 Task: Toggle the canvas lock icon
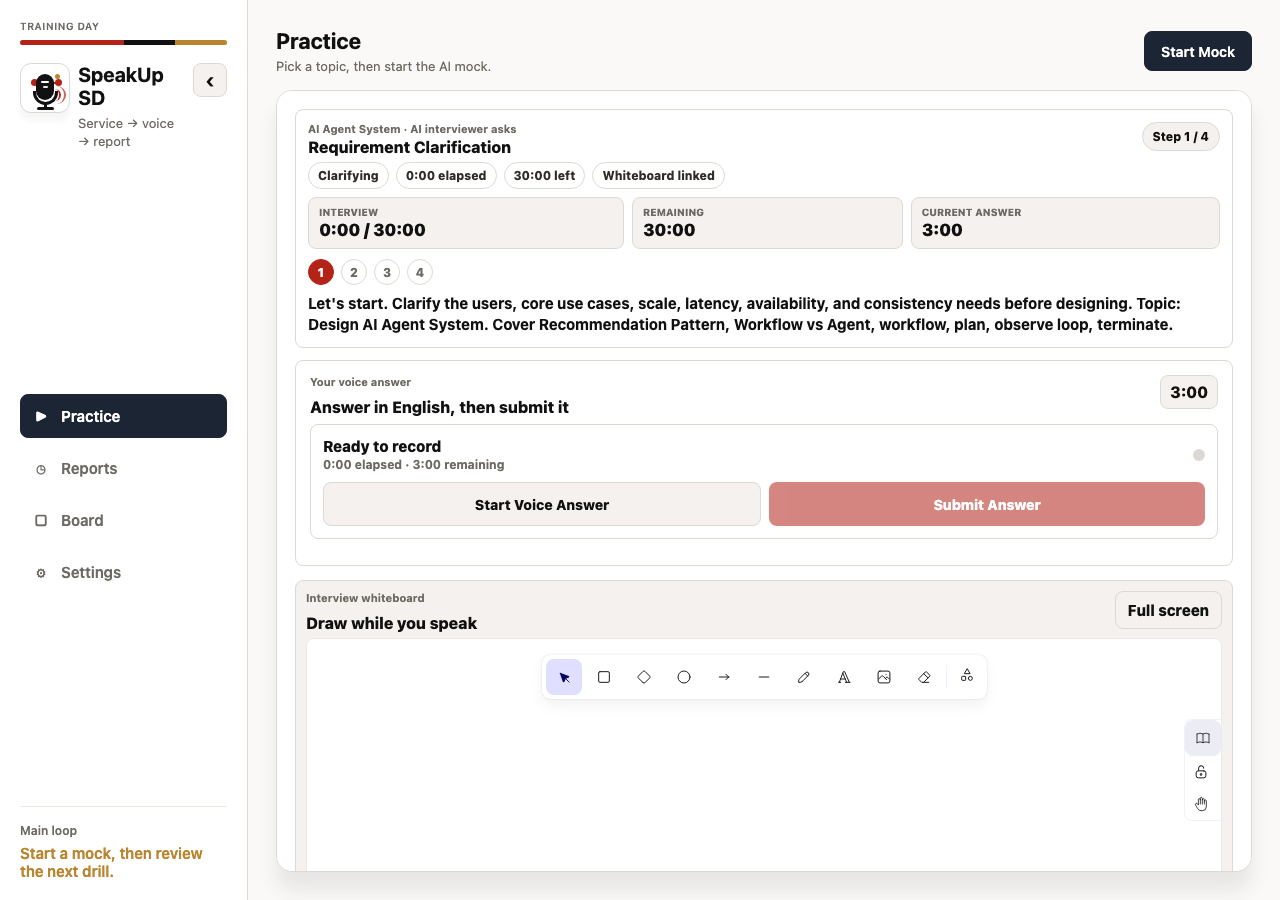click(x=1202, y=772)
